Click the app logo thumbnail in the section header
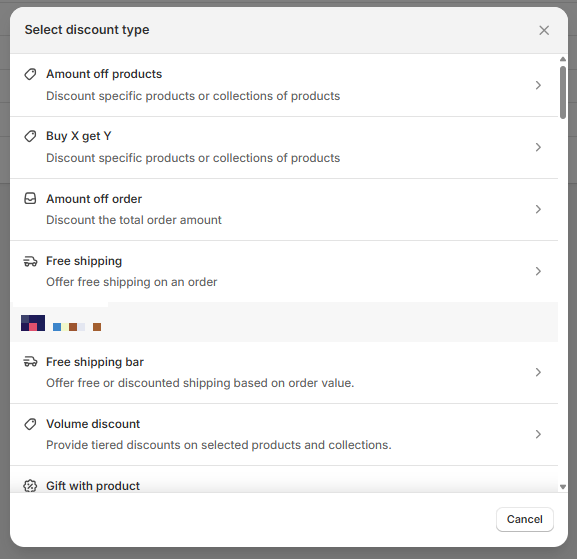This screenshot has width=577, height=559. (33, 323)
